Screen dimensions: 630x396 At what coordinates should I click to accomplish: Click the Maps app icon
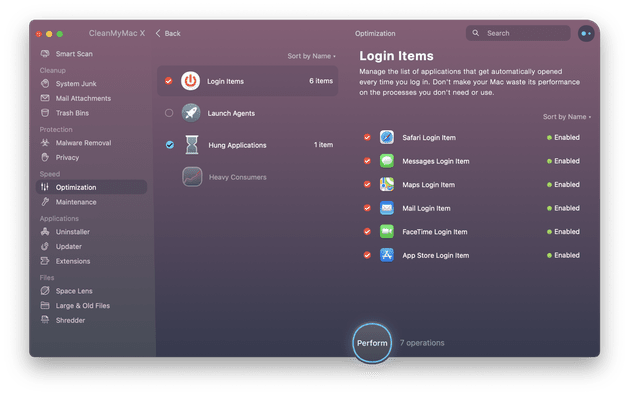tap(387, 184)
